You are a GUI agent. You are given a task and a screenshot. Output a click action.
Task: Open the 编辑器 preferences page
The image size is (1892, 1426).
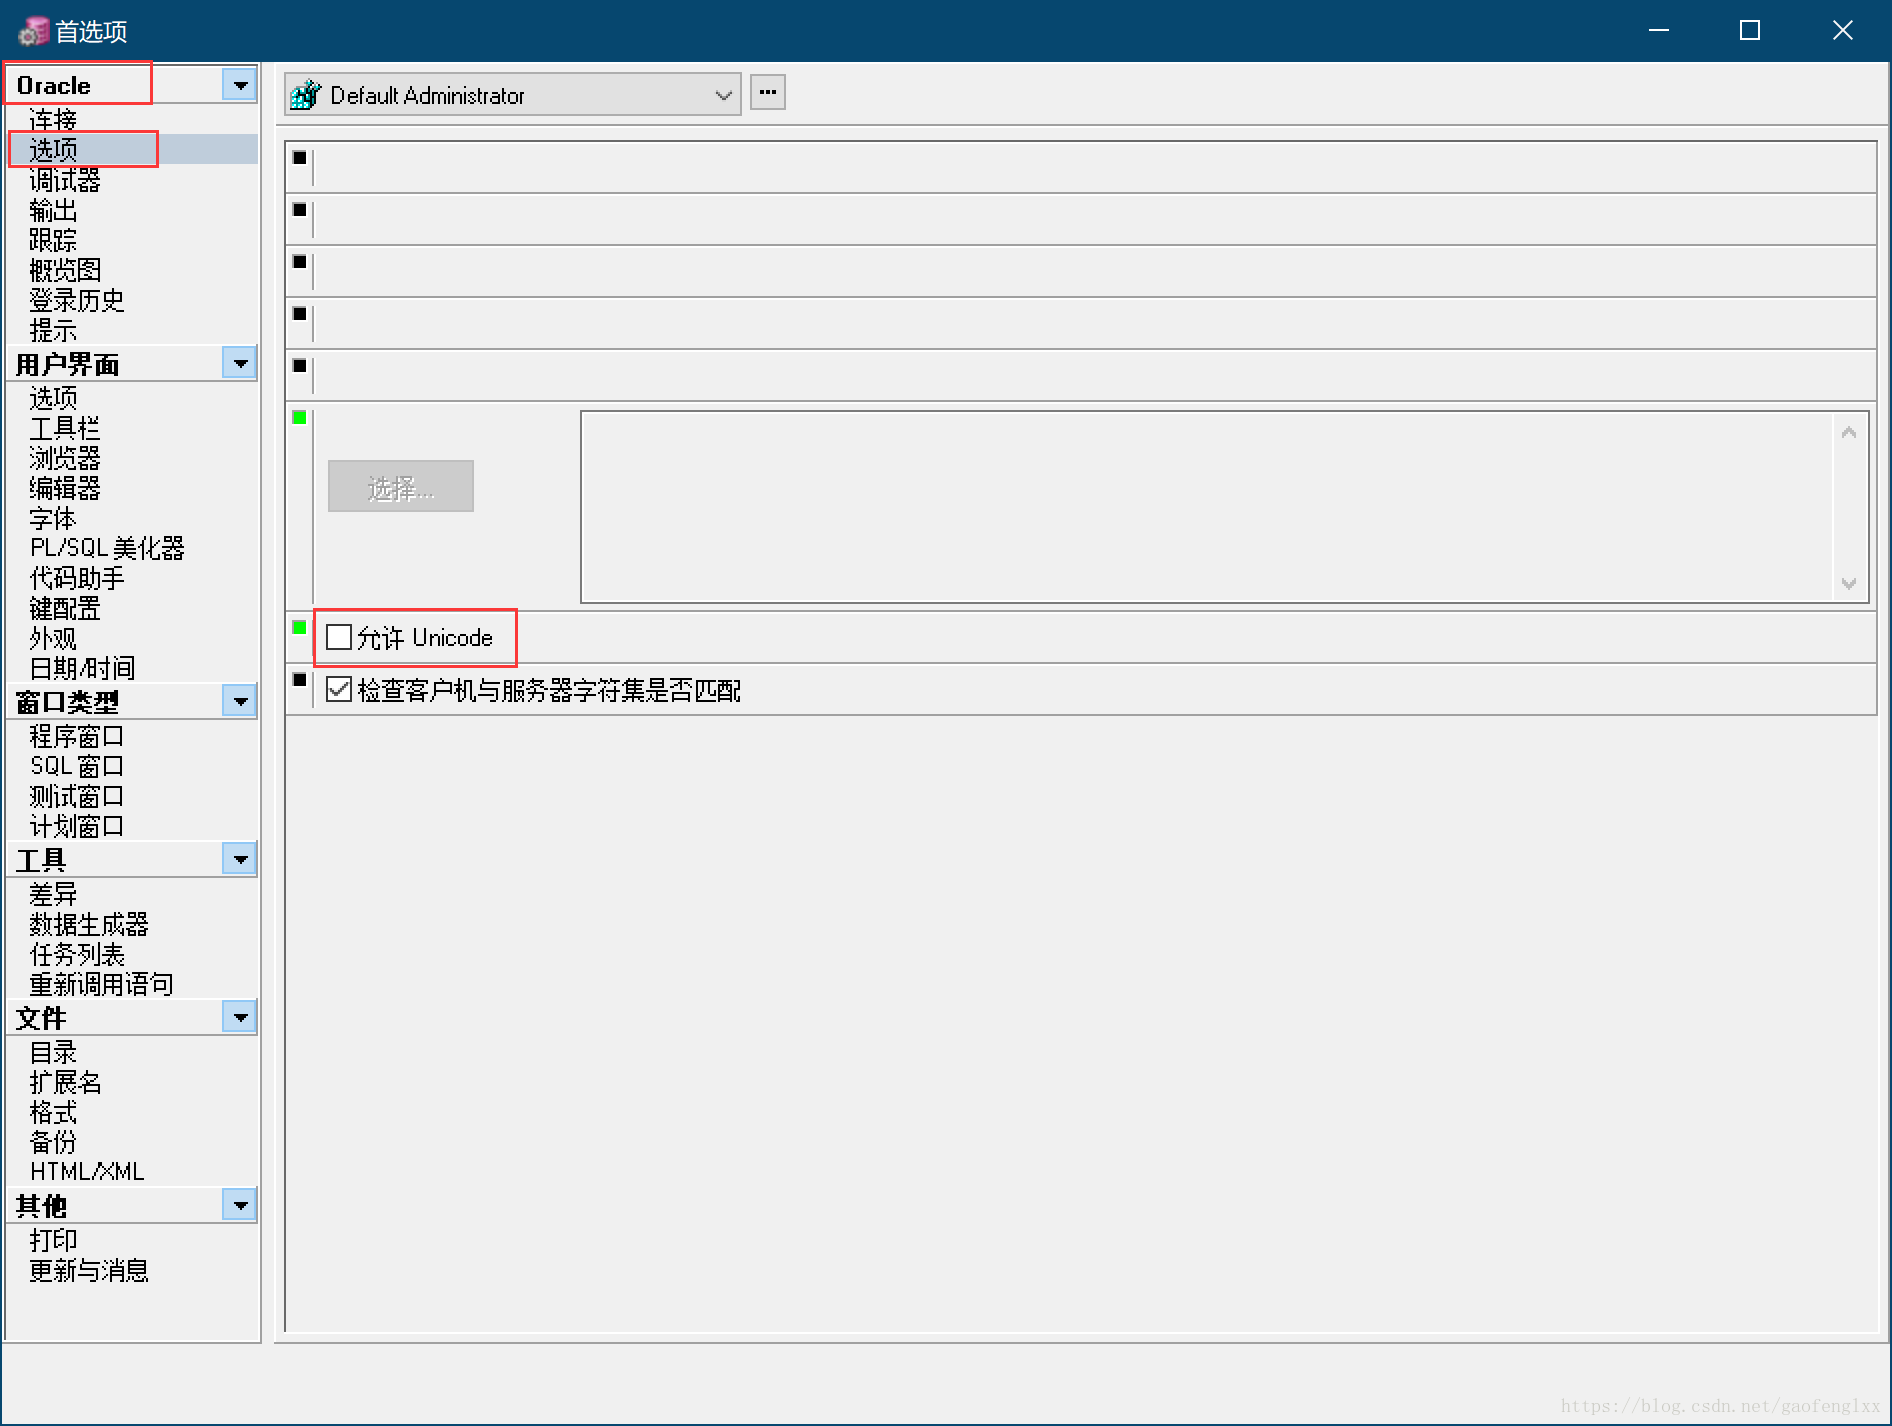(x=65, y=488)
